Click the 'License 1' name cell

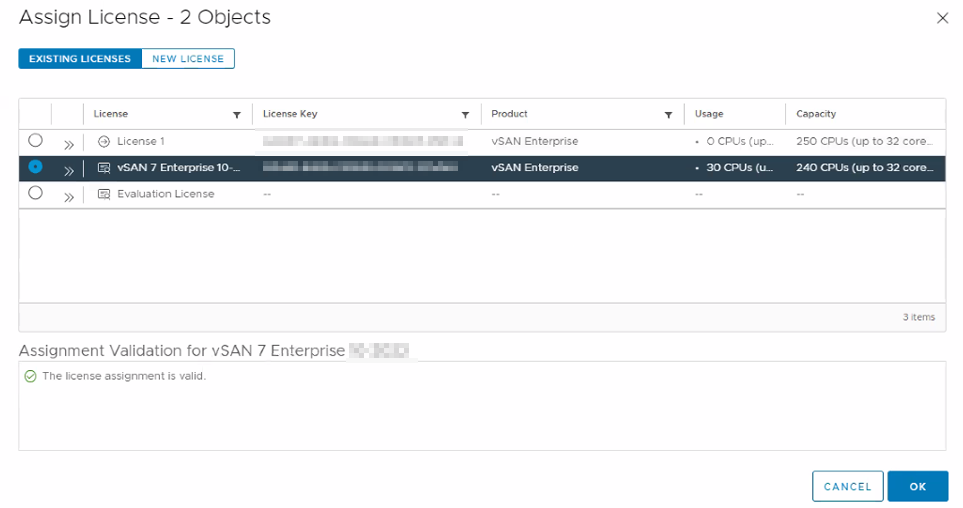pos(141,141)
